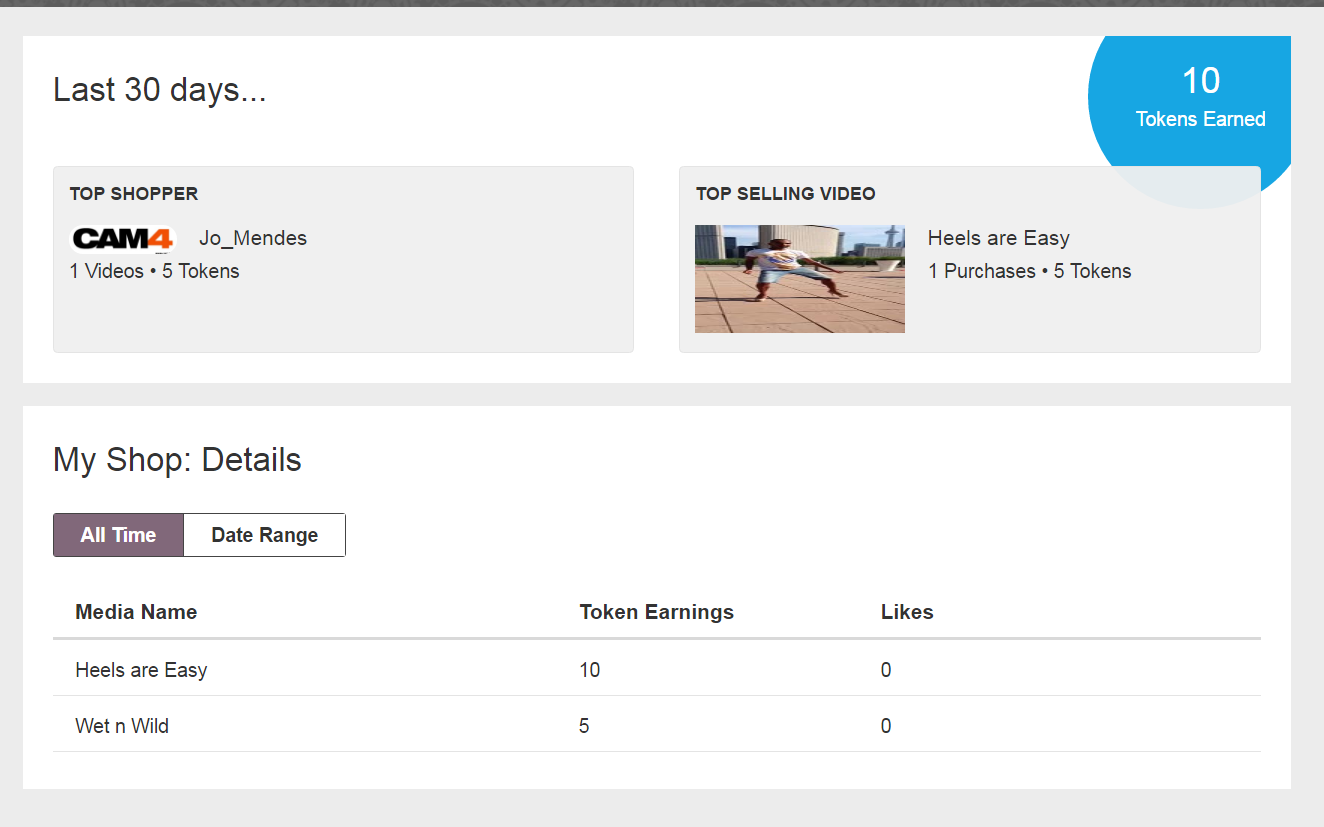Click the 10 token earnings value in table
This screenshot has width=1324, height=827.
pos(589,670)
